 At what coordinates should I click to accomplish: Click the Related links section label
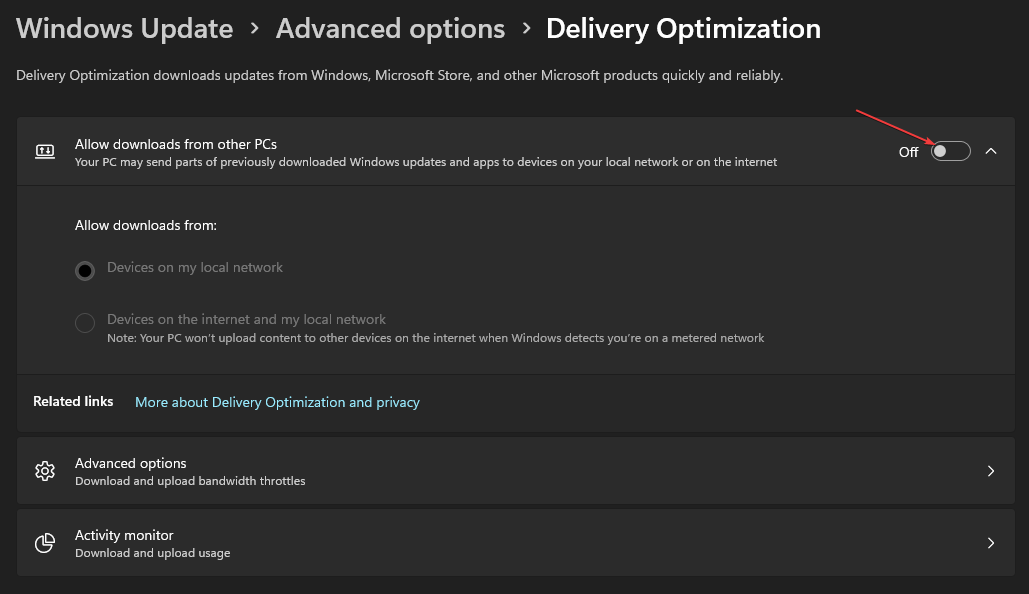point(73,401)
